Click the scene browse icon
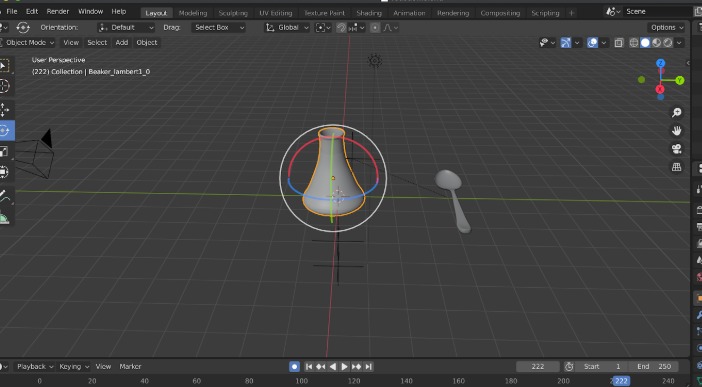This screenshot has width=702, height=387. (613, 12)
